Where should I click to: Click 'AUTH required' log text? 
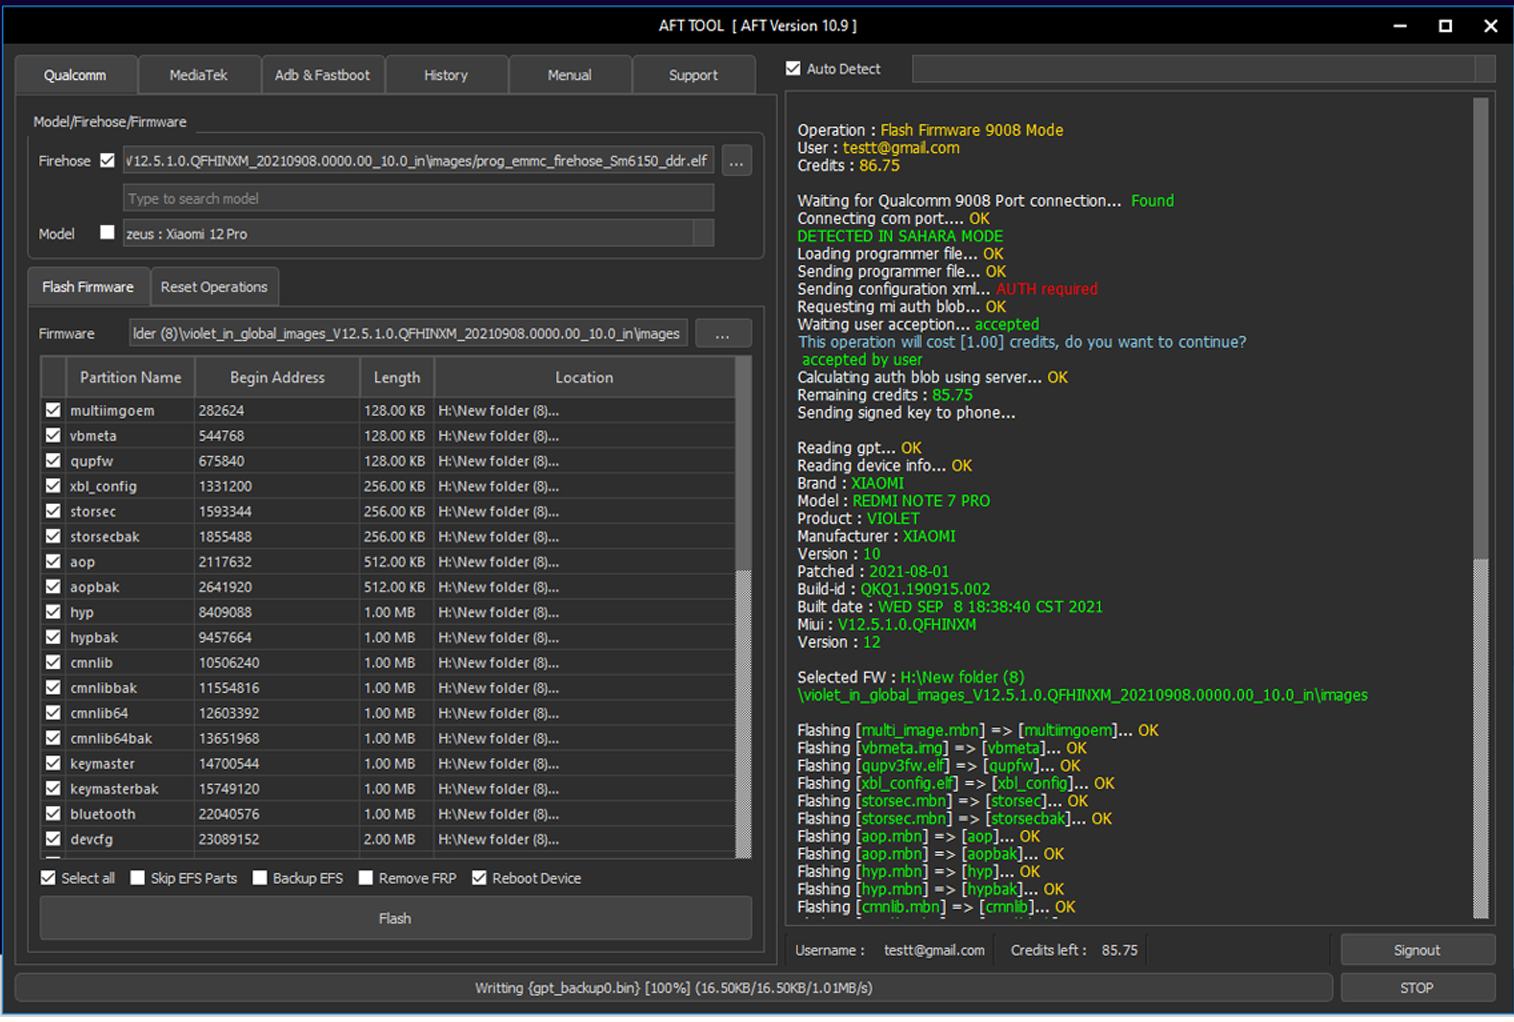click(x=1047, y=289)
